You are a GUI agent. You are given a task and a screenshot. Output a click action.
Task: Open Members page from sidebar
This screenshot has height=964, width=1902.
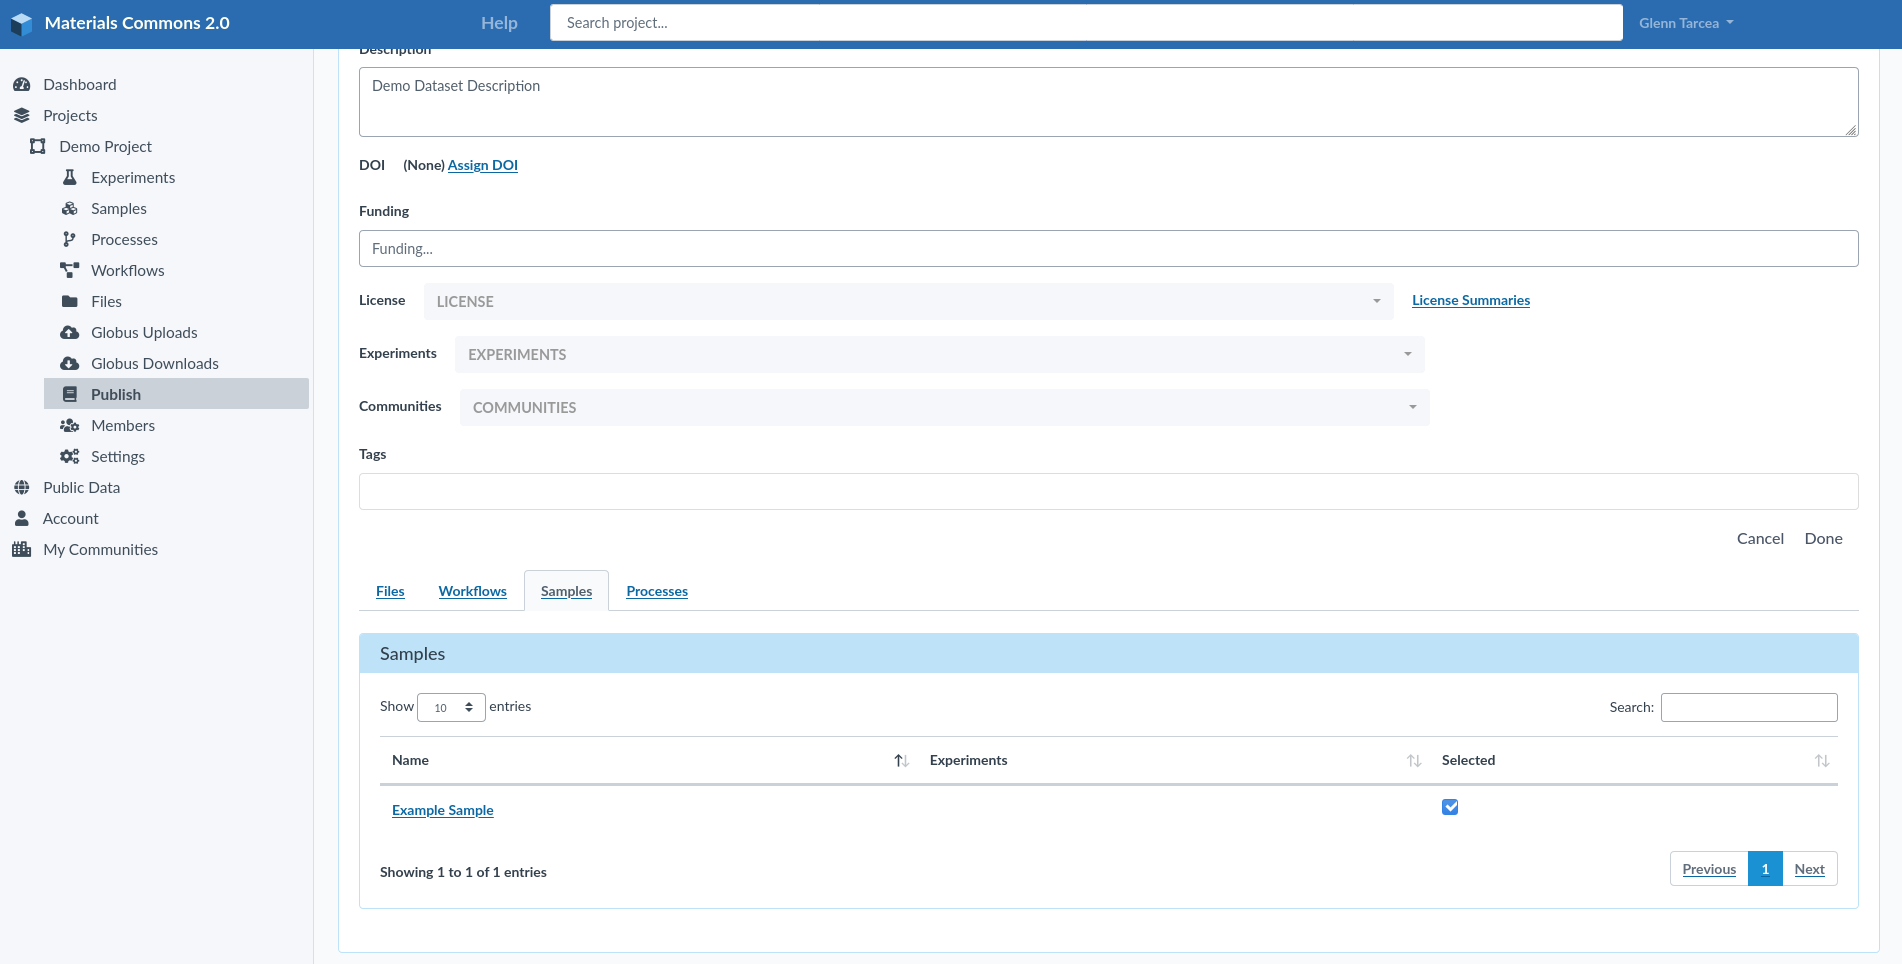(123, 426)
